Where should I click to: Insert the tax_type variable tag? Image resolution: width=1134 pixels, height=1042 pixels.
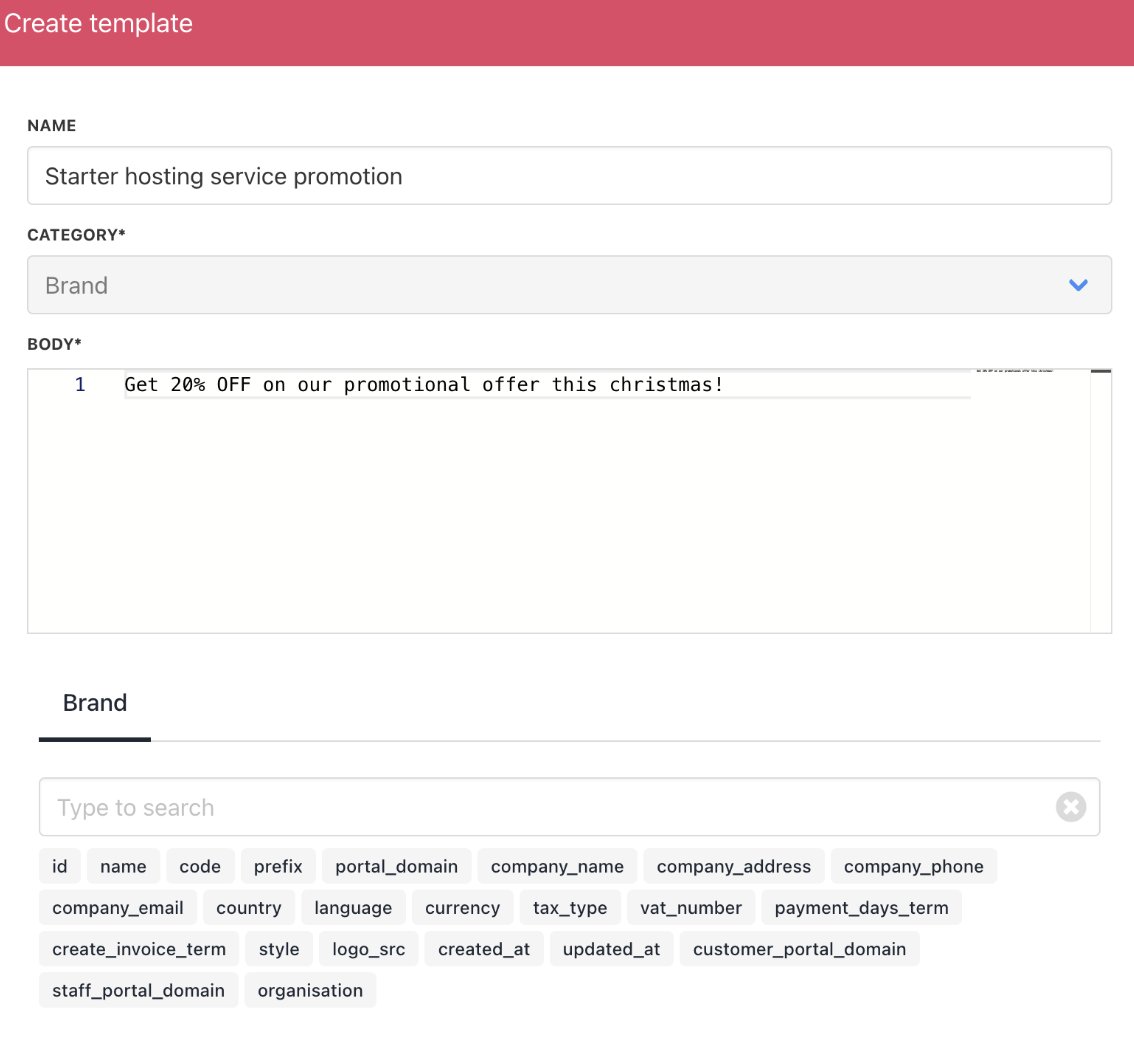pyautogui.click(x=570, y=908)
